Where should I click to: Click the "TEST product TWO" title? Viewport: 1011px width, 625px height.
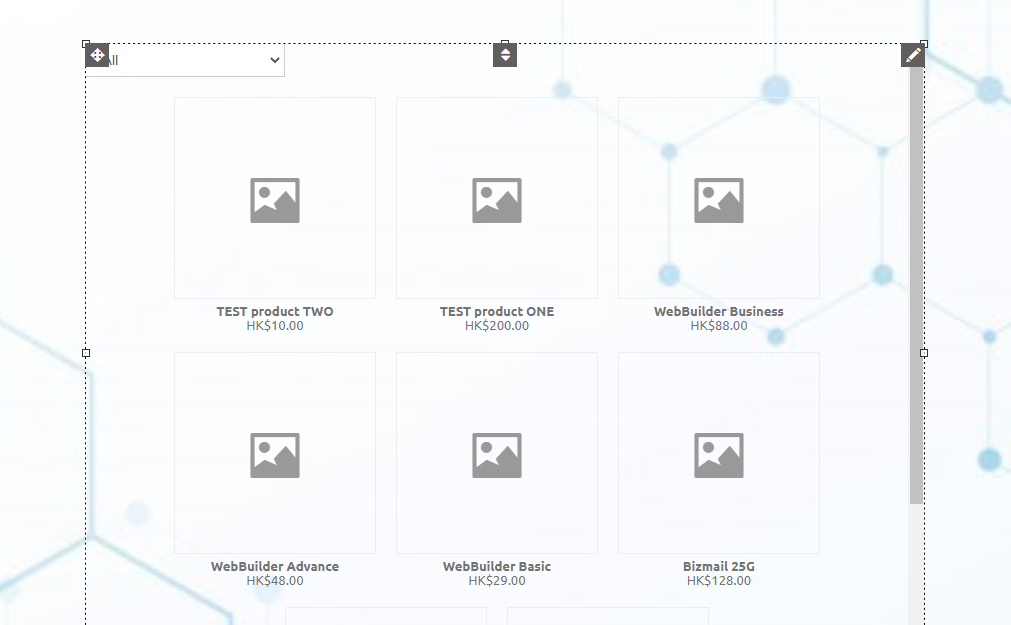[x=275, y=311]
